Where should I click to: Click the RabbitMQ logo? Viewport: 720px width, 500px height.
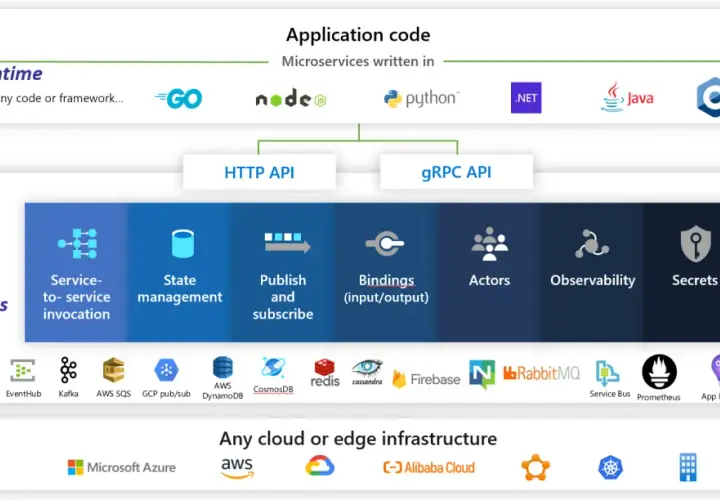542,373
